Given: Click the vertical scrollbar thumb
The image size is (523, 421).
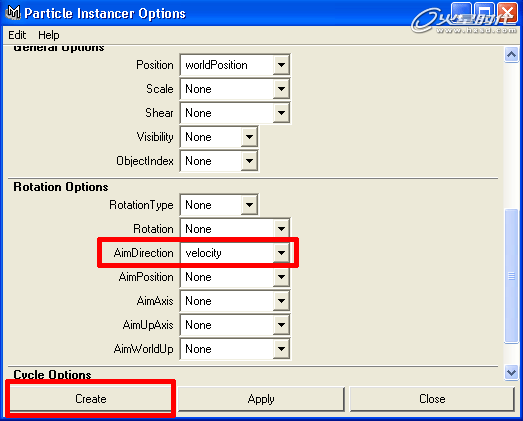Looking at the screenshot, I should tap(511, 276).
